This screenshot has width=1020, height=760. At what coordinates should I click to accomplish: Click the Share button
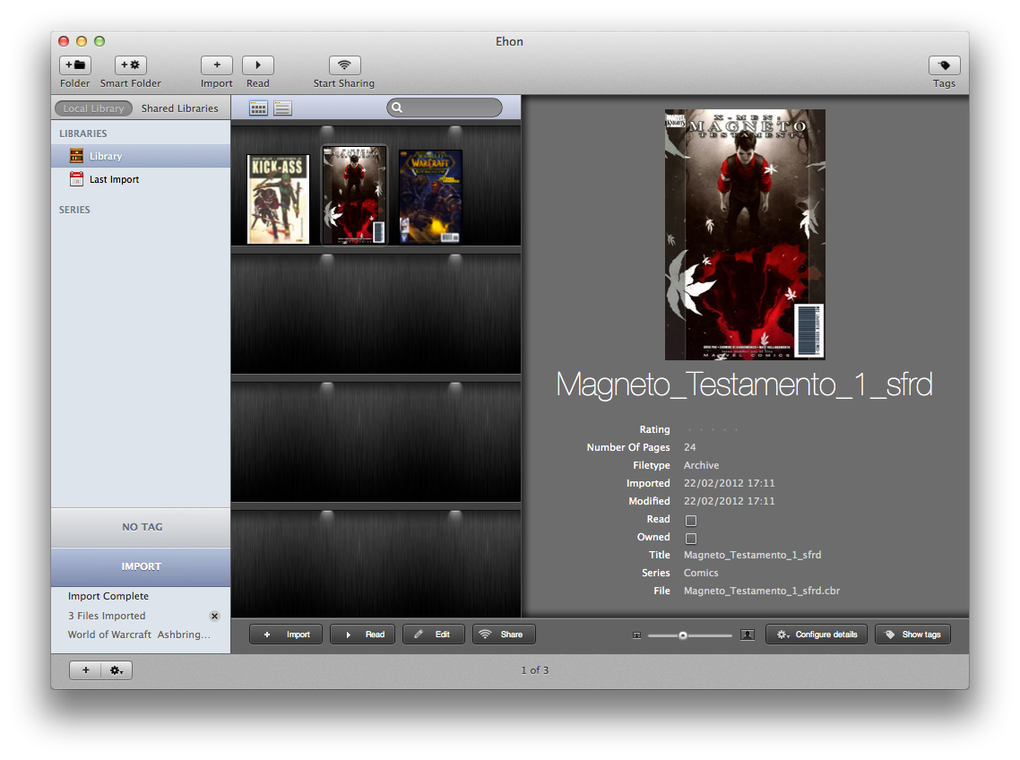(504, 634)
